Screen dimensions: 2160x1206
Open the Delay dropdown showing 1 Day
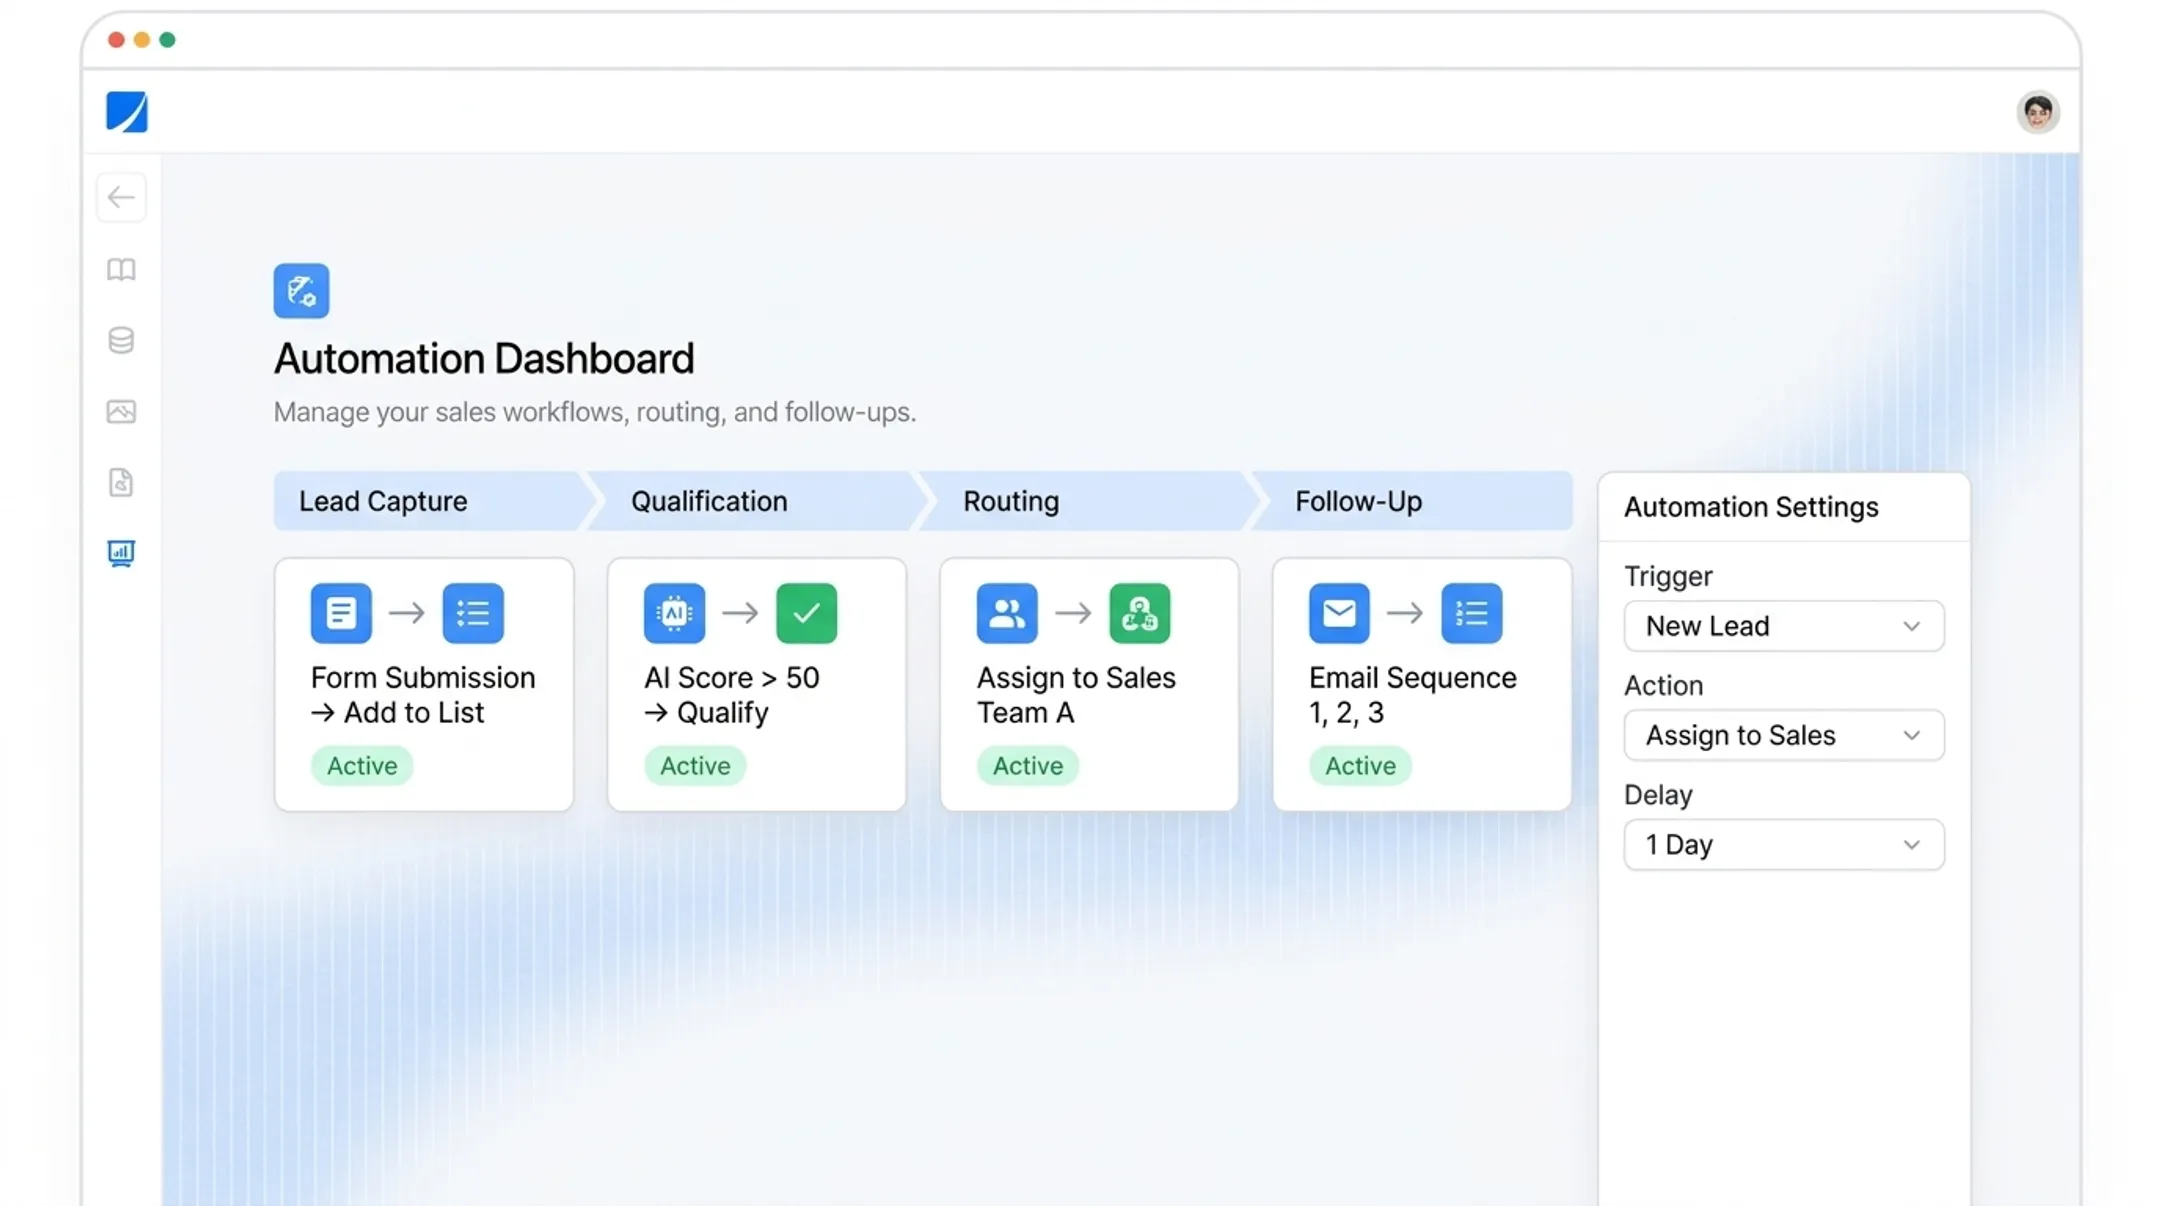(x=1784, y=845)
